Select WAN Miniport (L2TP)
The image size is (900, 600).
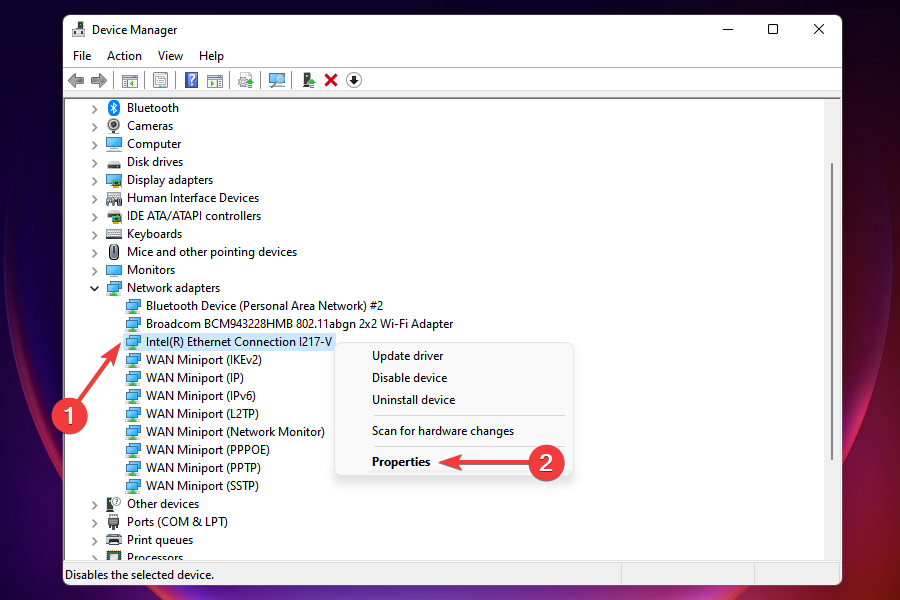click(202, 414)
